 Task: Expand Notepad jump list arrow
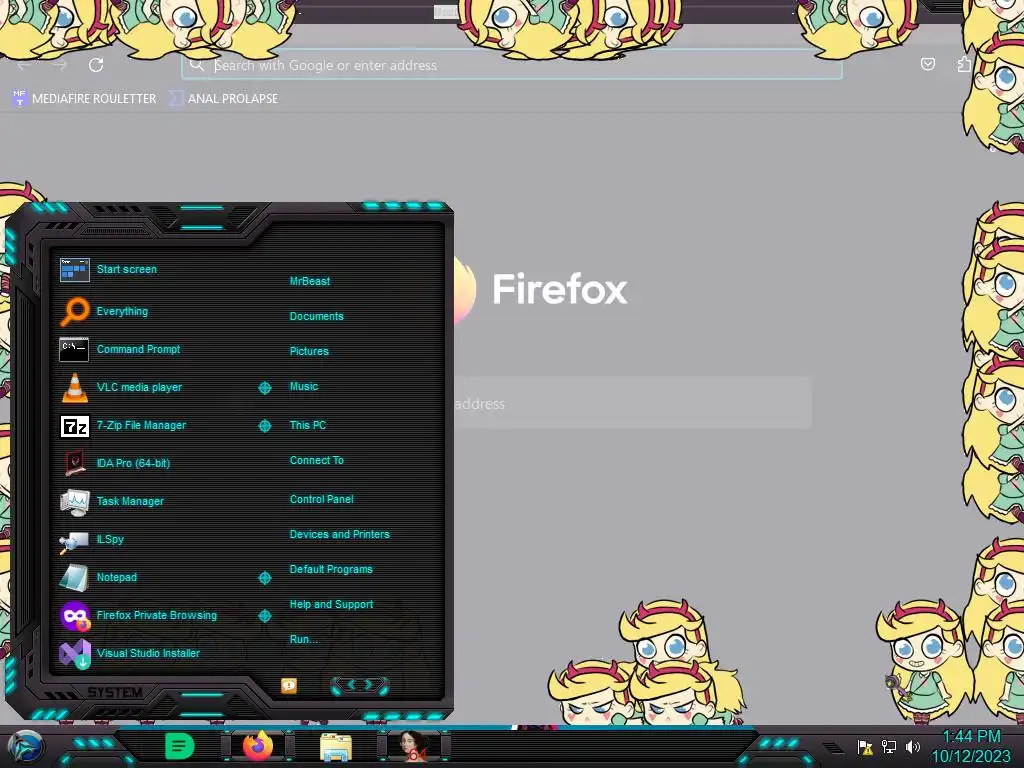[264, 578]
